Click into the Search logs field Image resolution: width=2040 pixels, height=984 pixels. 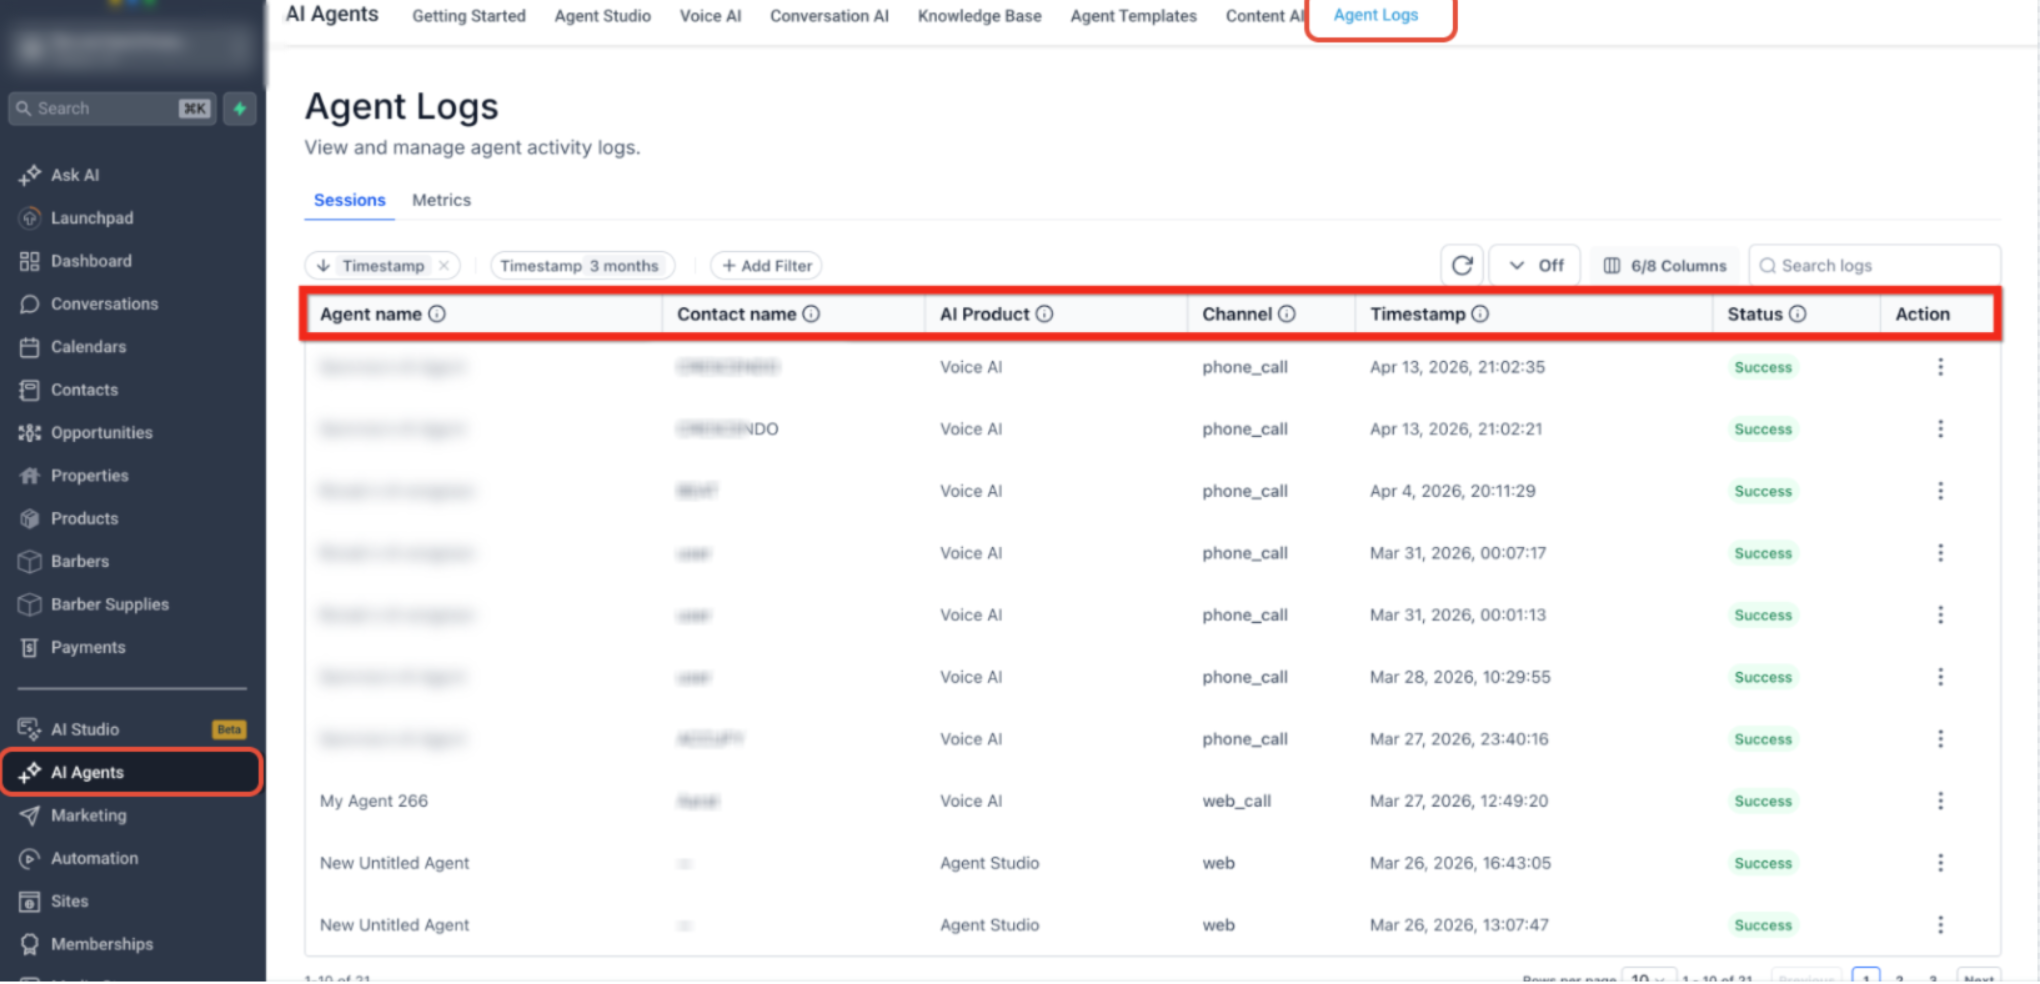point(1875,265)
